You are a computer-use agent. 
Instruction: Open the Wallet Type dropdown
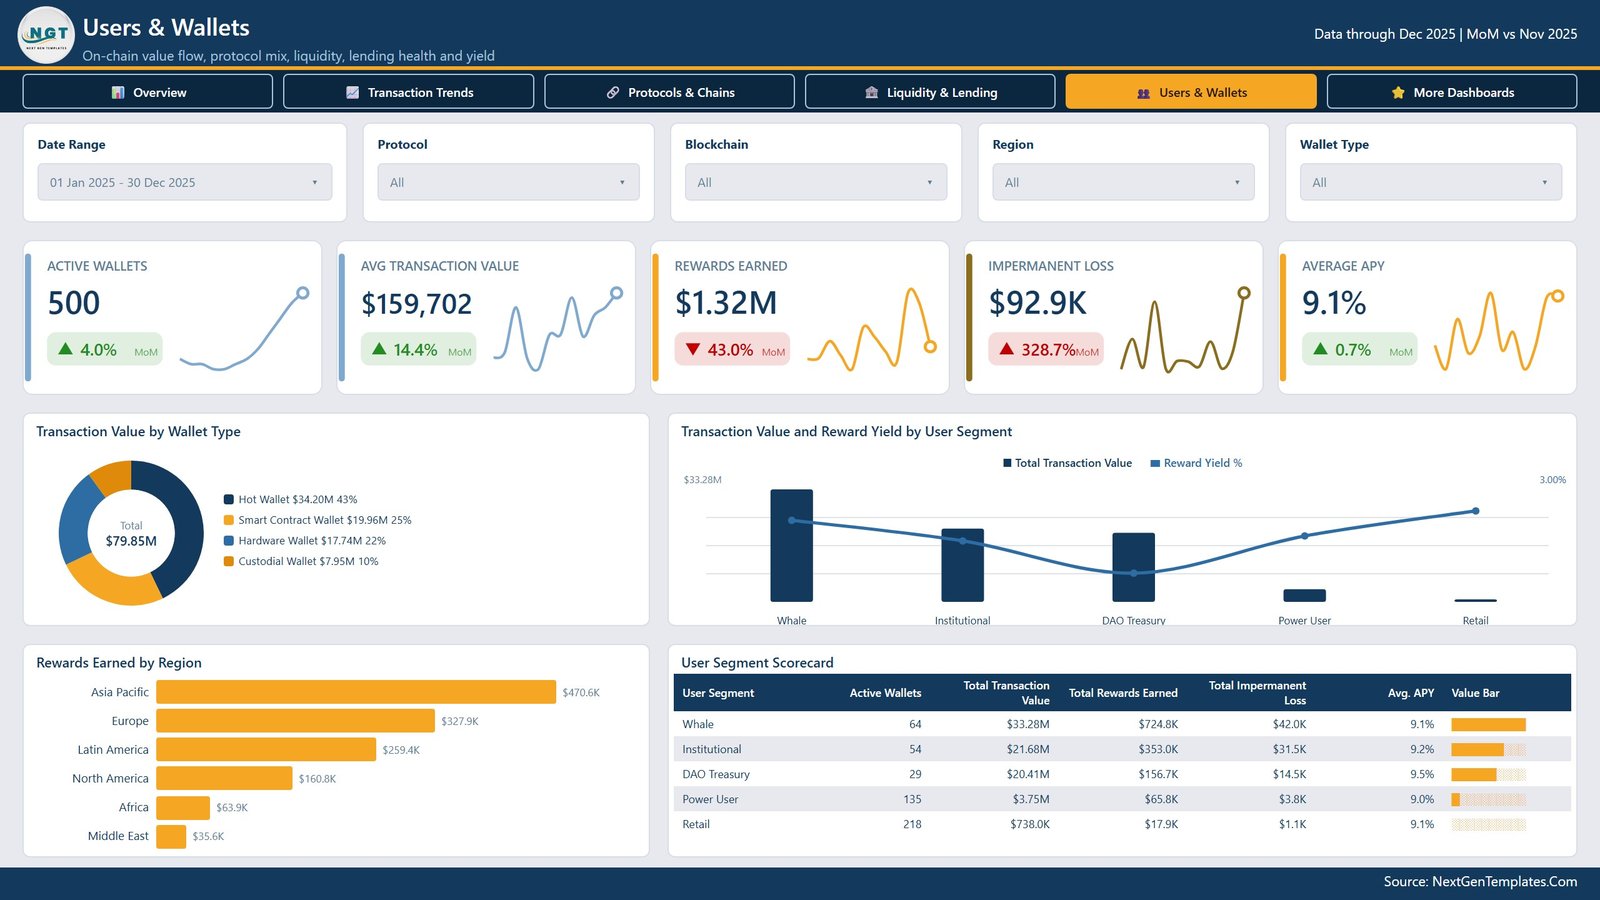[1431, 182]
